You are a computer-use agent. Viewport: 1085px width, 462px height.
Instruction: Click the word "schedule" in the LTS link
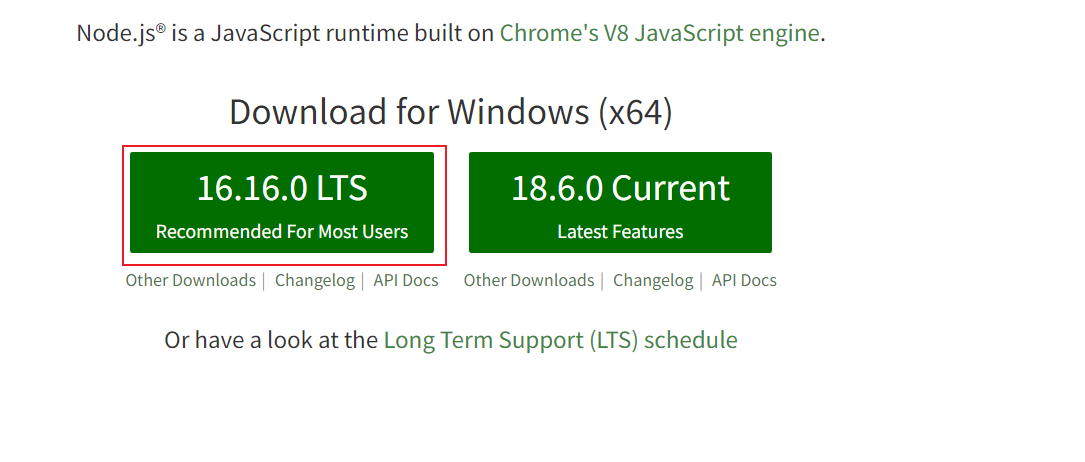pos(691,340)
